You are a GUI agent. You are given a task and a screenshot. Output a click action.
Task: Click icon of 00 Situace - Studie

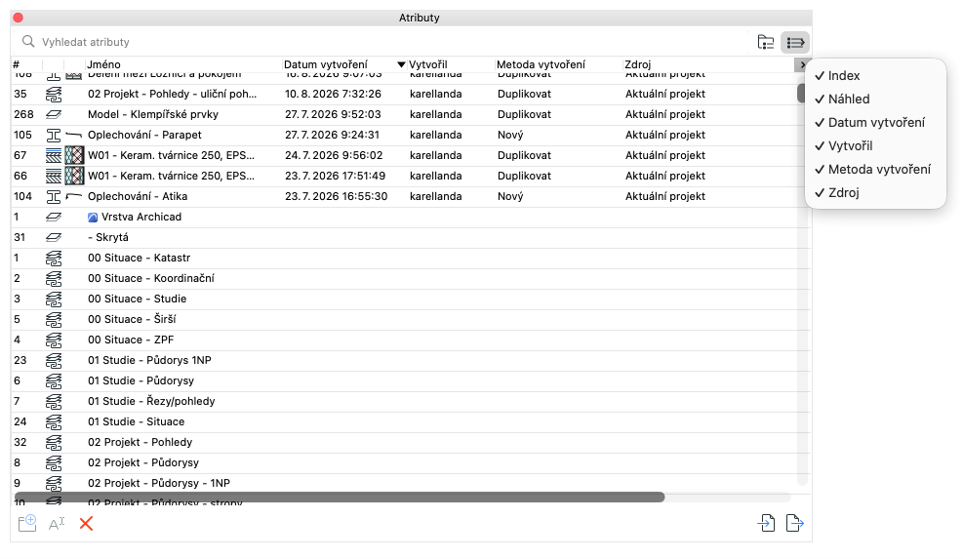tap(54, 299)
